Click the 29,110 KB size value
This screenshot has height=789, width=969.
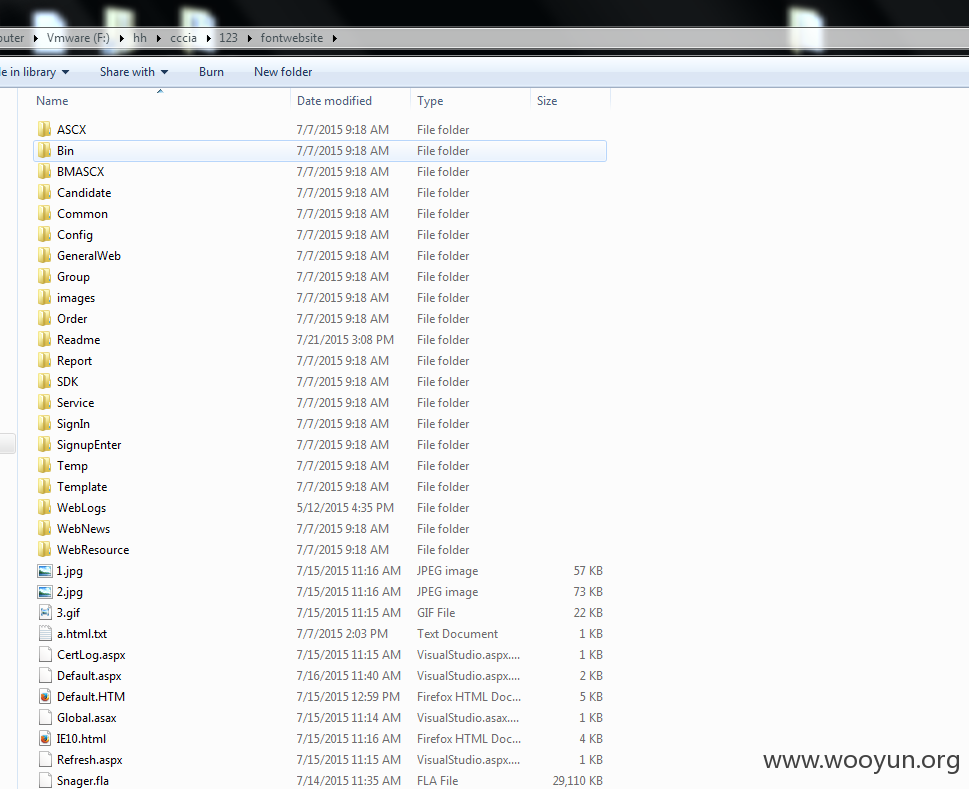click(x=577, y=781)
